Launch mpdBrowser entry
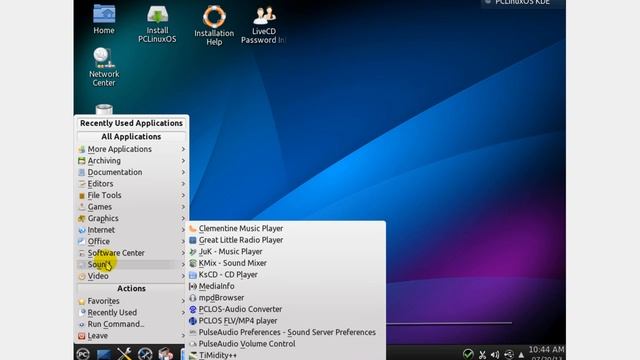640x360 pixels. click(x=286, y=298)
